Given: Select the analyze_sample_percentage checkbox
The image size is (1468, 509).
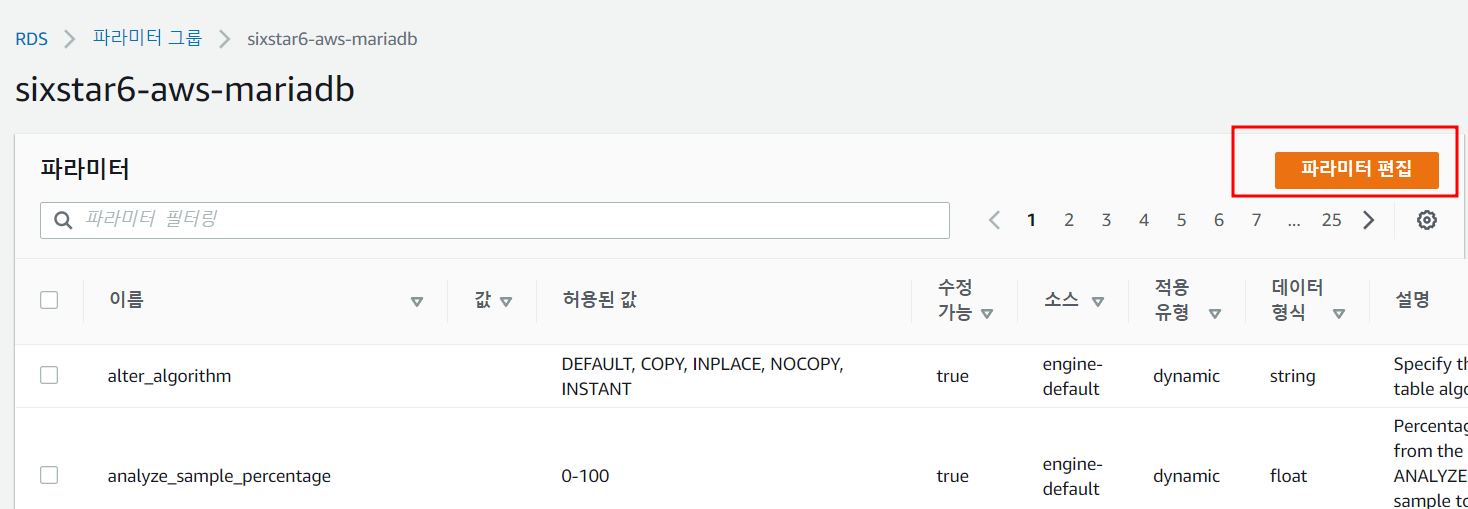Looking at the screenshot, I should [x=49, y=475].
